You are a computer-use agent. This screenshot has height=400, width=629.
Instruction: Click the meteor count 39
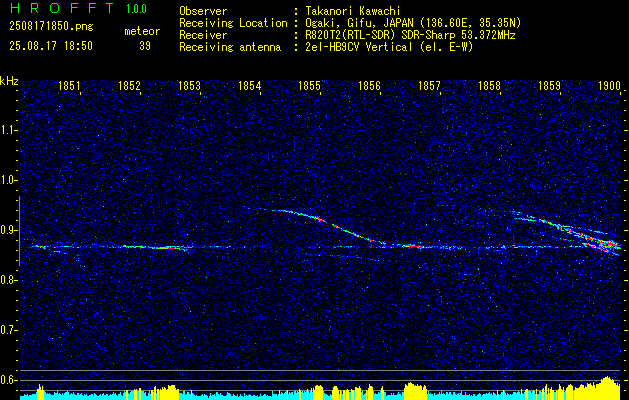point(145,46)
